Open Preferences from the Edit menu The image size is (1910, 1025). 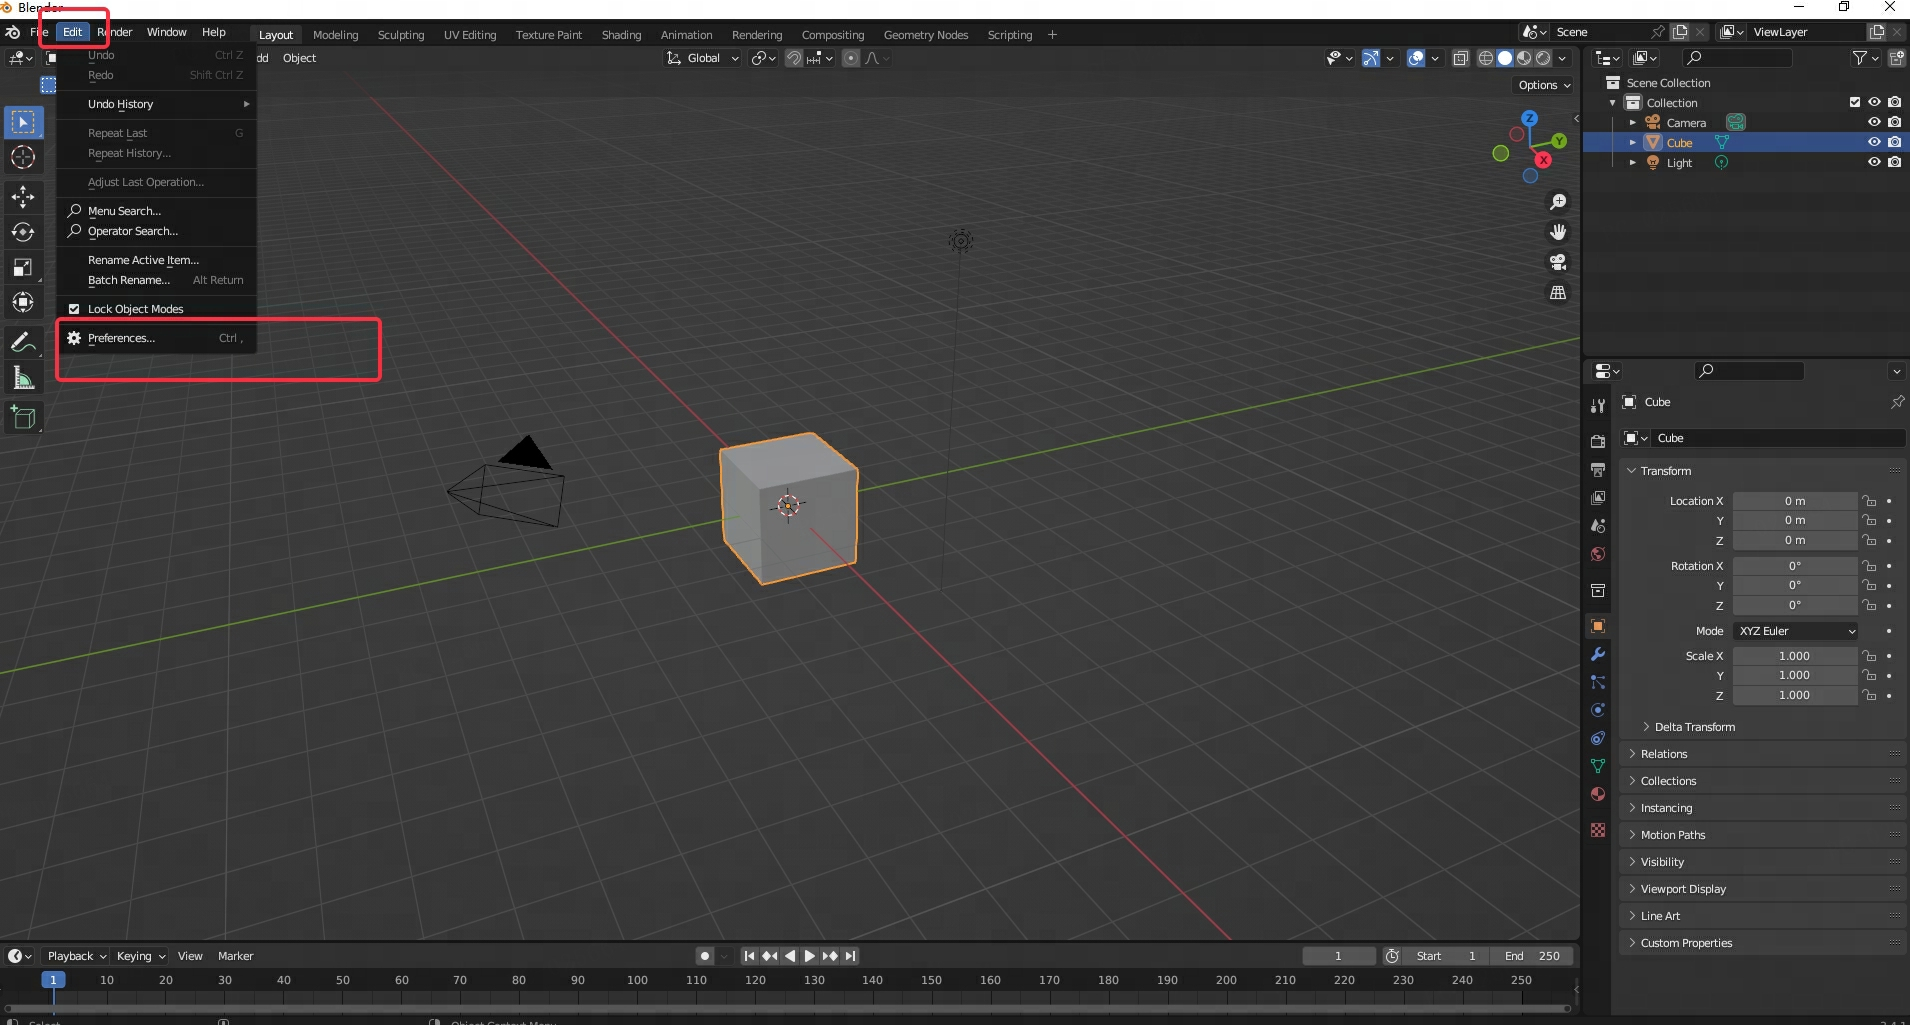pos(121,338)
